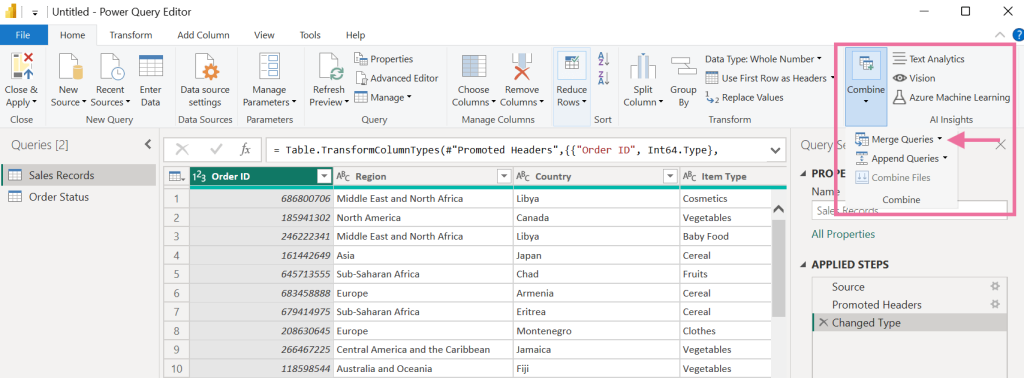Click the Close & Apply icon
Screen dimensions: 1024x378
(x=21, y=67)
